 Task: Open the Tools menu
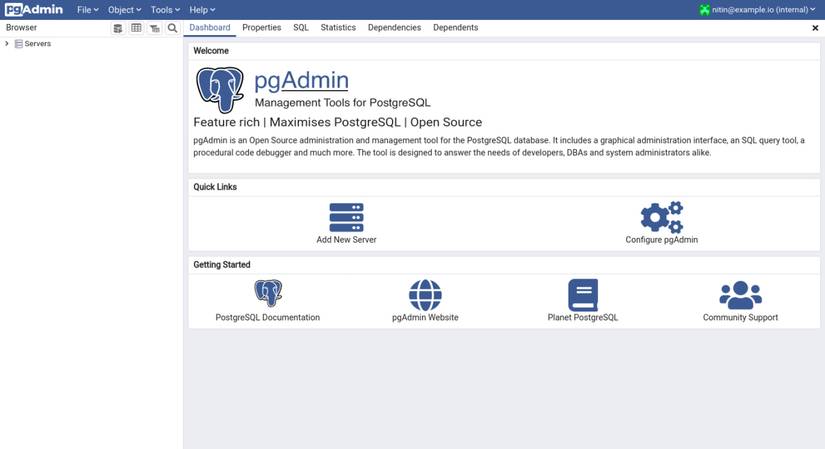[165, 9]
